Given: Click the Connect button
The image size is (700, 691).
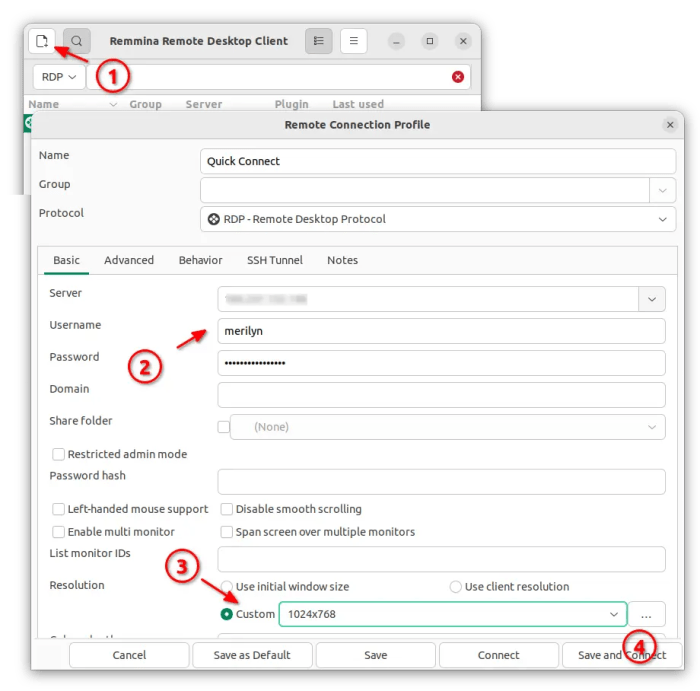Looking at the screenshot, I should (499, 655).
